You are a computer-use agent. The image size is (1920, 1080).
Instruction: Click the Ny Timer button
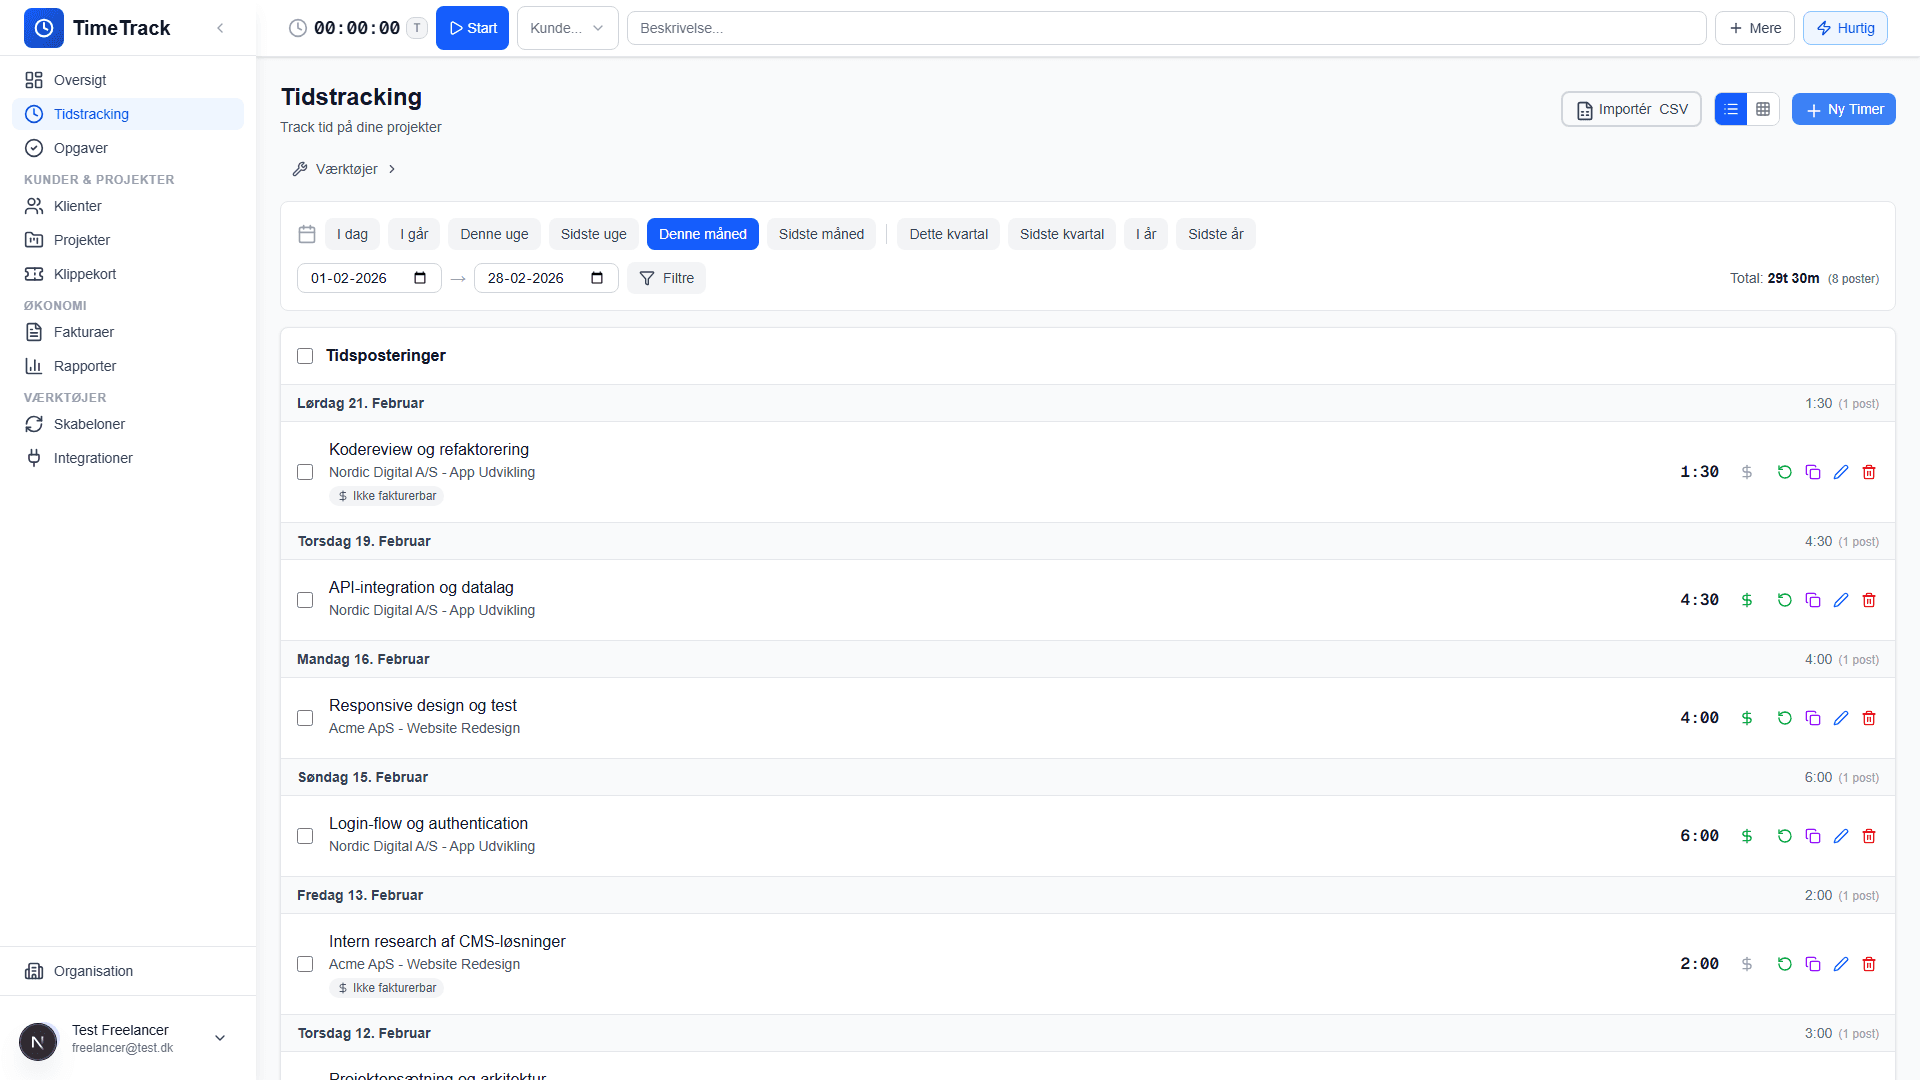[1843, 109]
